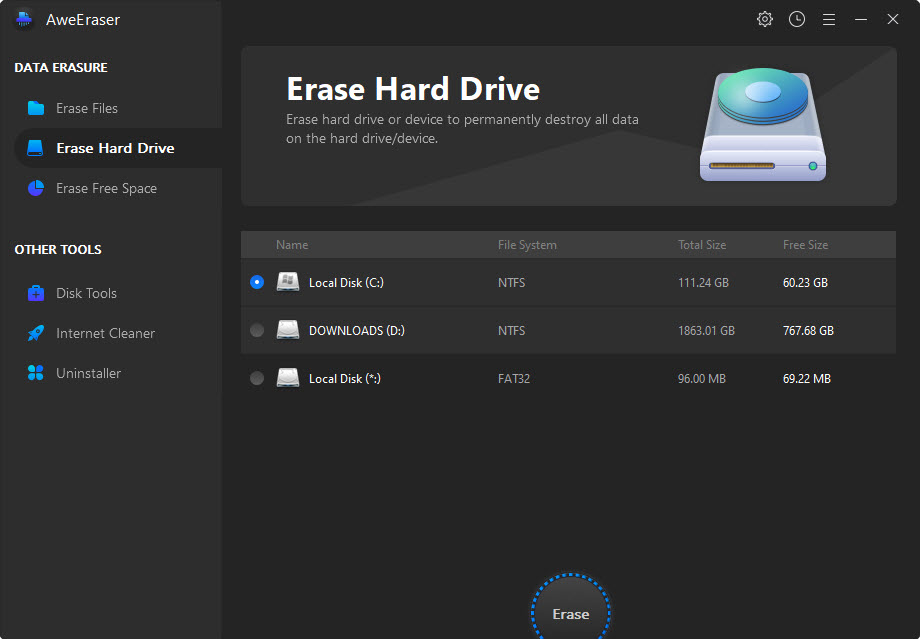Open the hamburger menu icon
Viewport: 920px width, 639px height.
pos(828,20)
